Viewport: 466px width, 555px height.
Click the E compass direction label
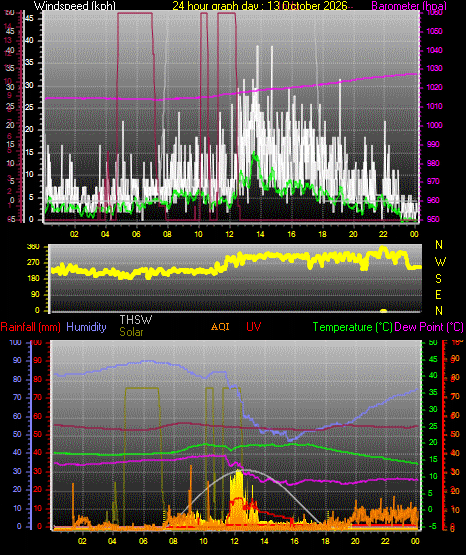438,294
